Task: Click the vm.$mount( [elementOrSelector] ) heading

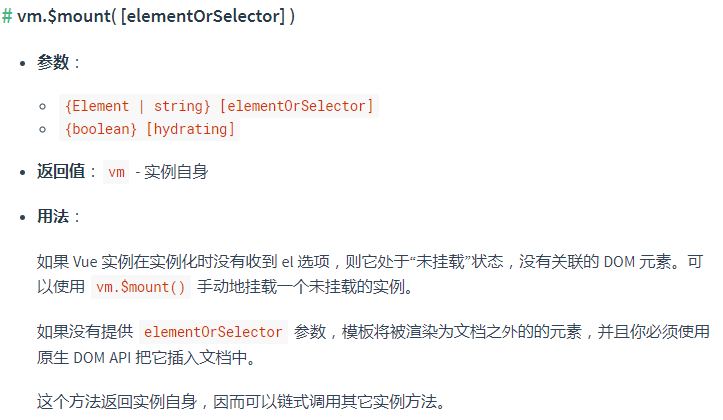Action: pos(156,18)
